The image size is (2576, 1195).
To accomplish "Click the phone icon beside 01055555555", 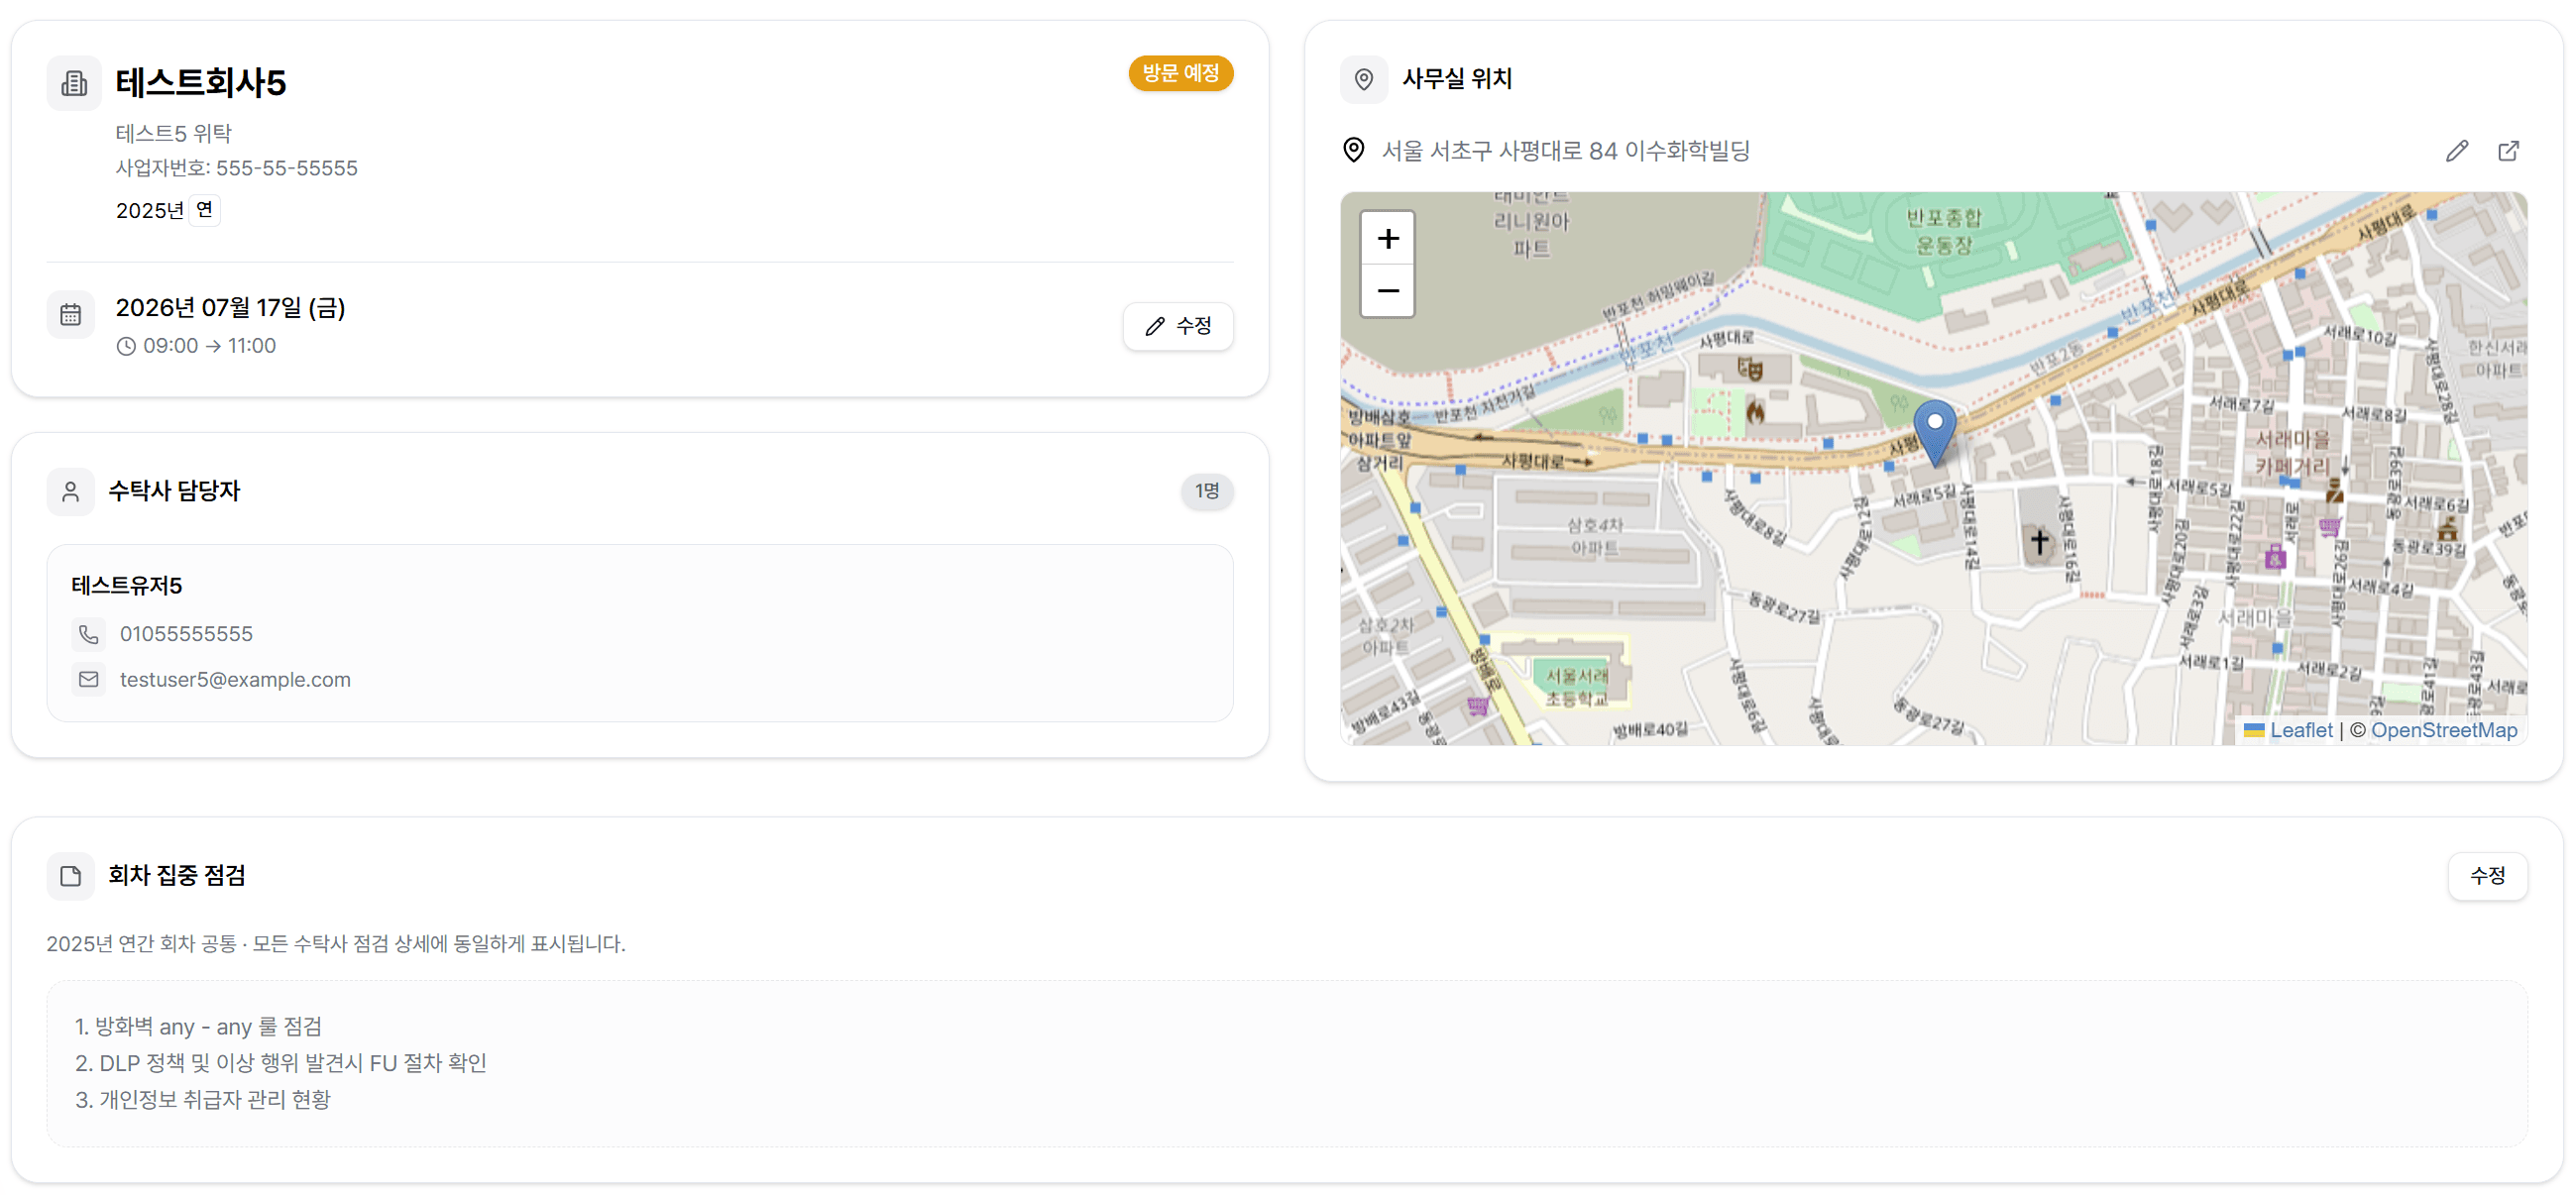I will [89, 634].
